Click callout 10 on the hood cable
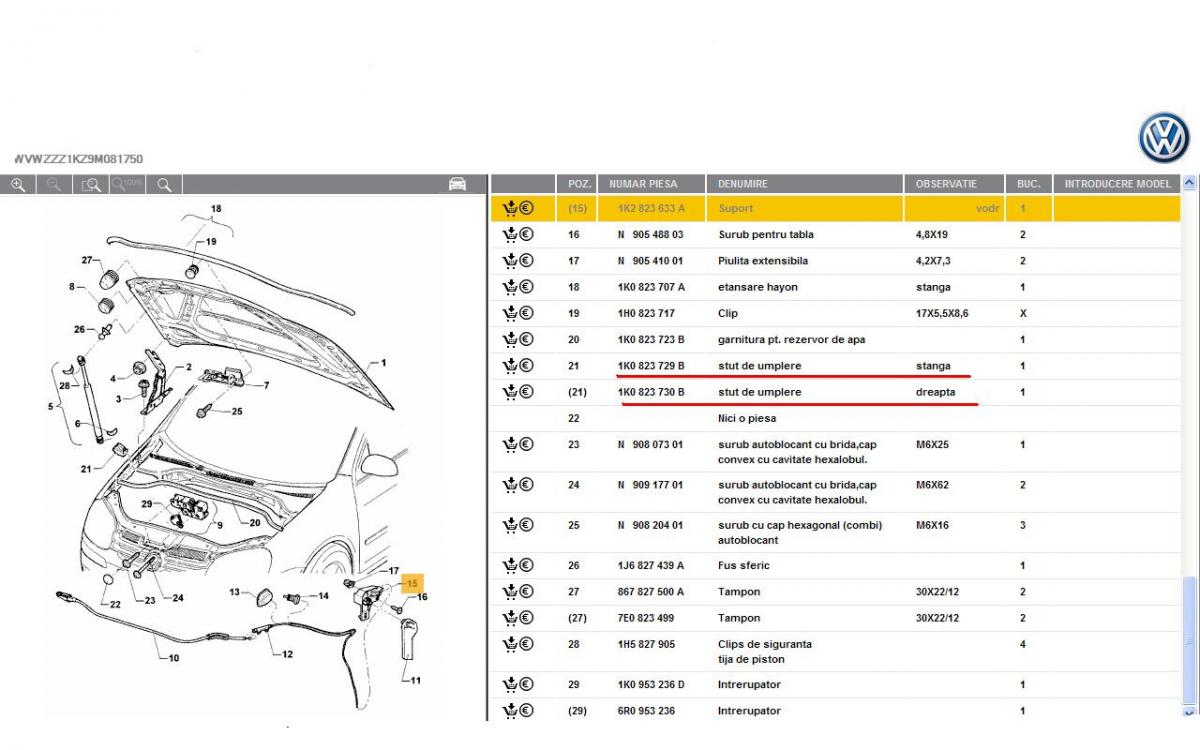 click(x=174, y=657)
